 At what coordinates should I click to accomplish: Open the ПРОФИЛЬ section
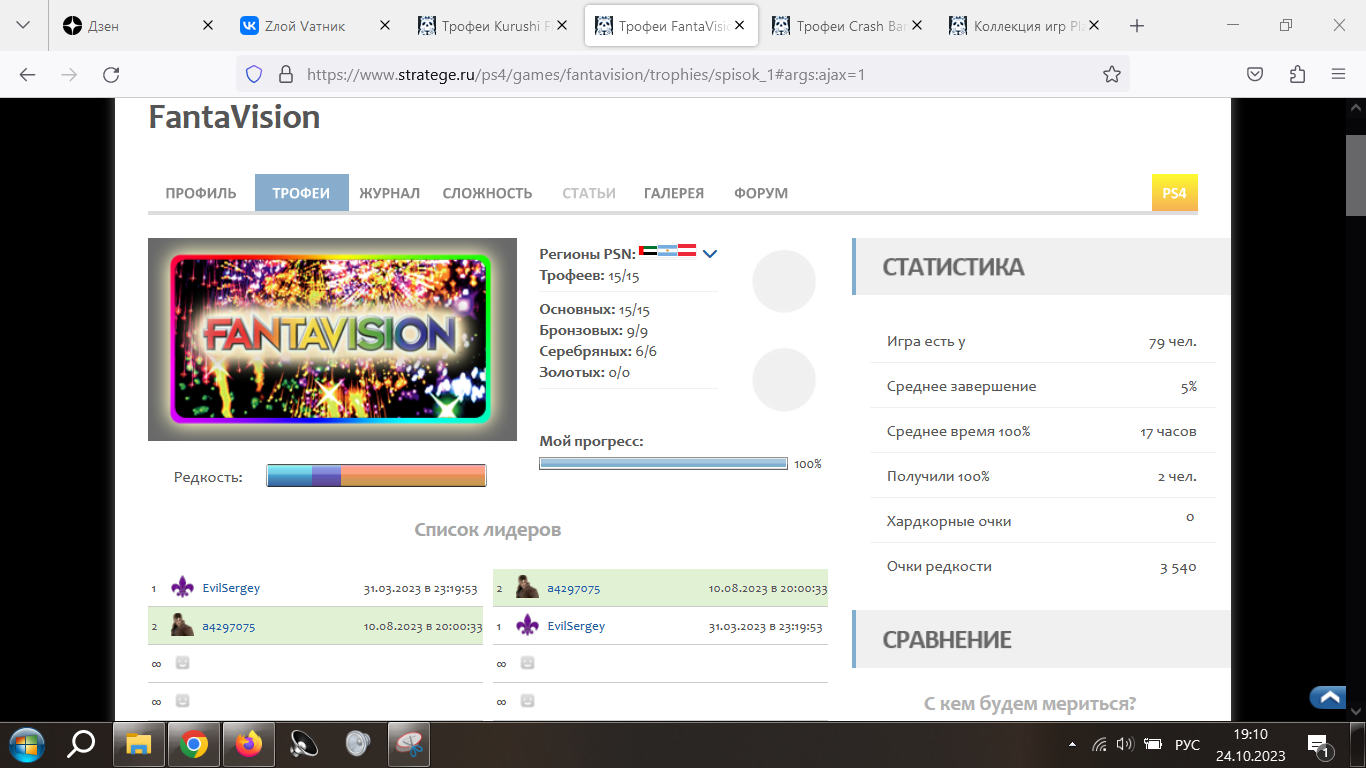pyautogui.click(x=201, y=193)
